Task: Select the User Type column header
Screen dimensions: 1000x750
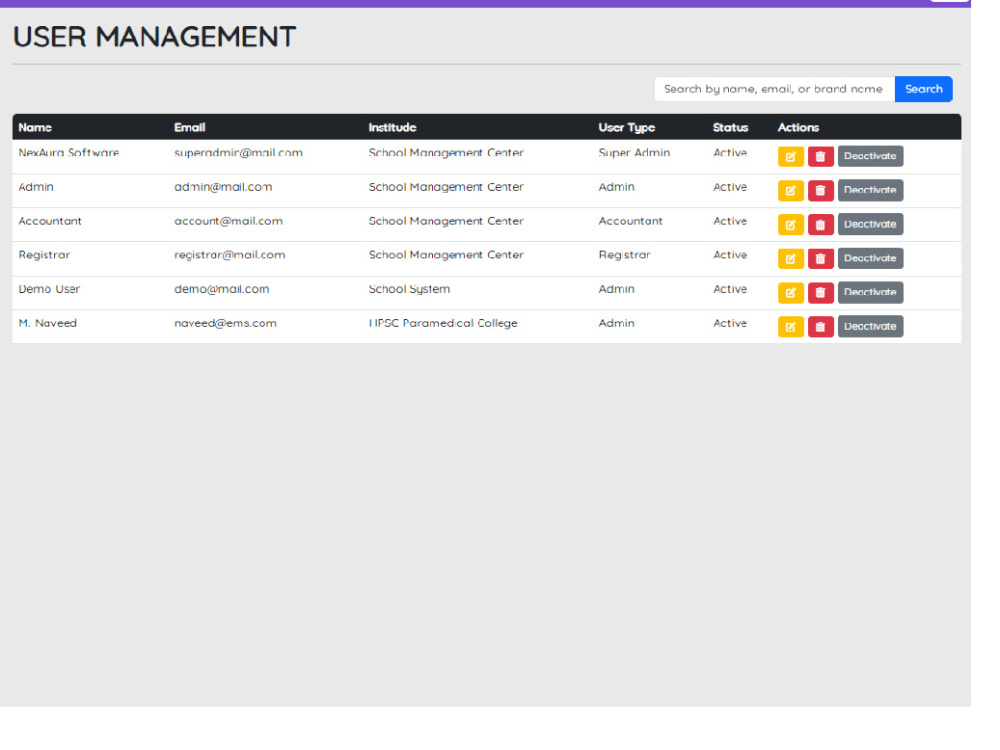Action: [626, 128]
